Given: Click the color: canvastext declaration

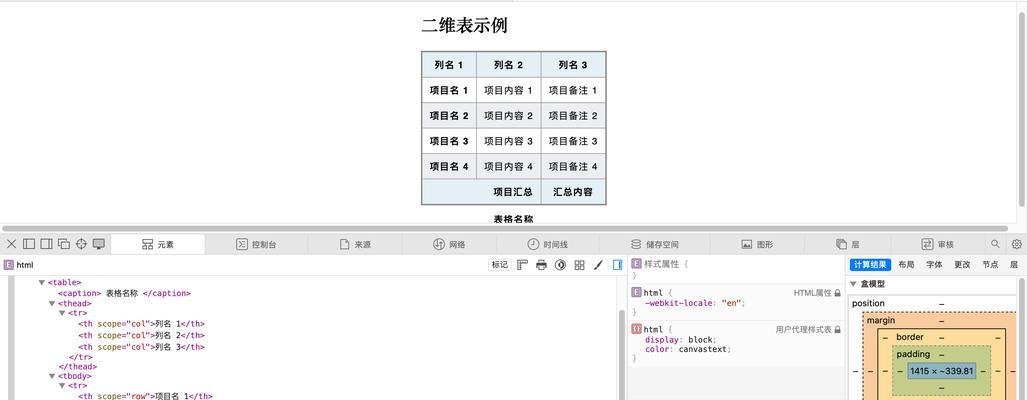Looking at the screenshot, I should click(688, 349).
